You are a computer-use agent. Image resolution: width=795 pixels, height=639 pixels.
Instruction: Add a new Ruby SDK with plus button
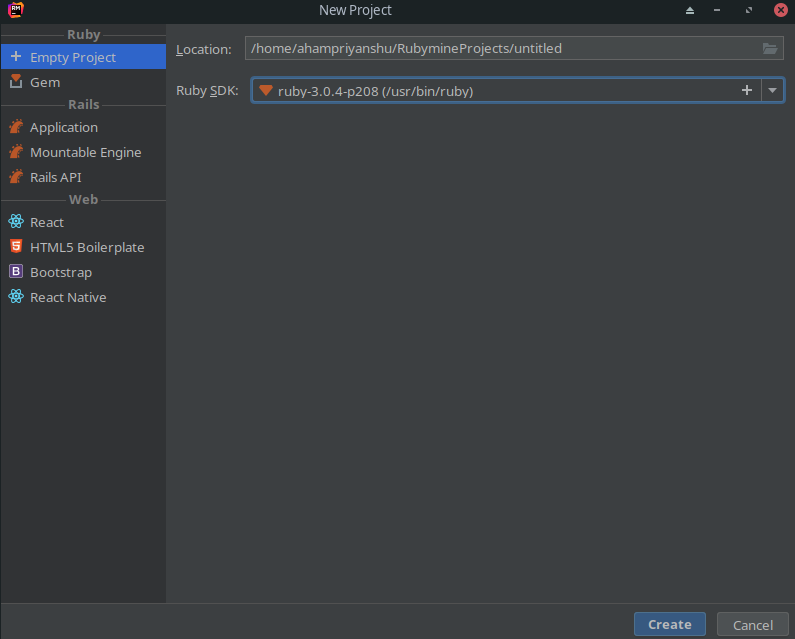746,90
